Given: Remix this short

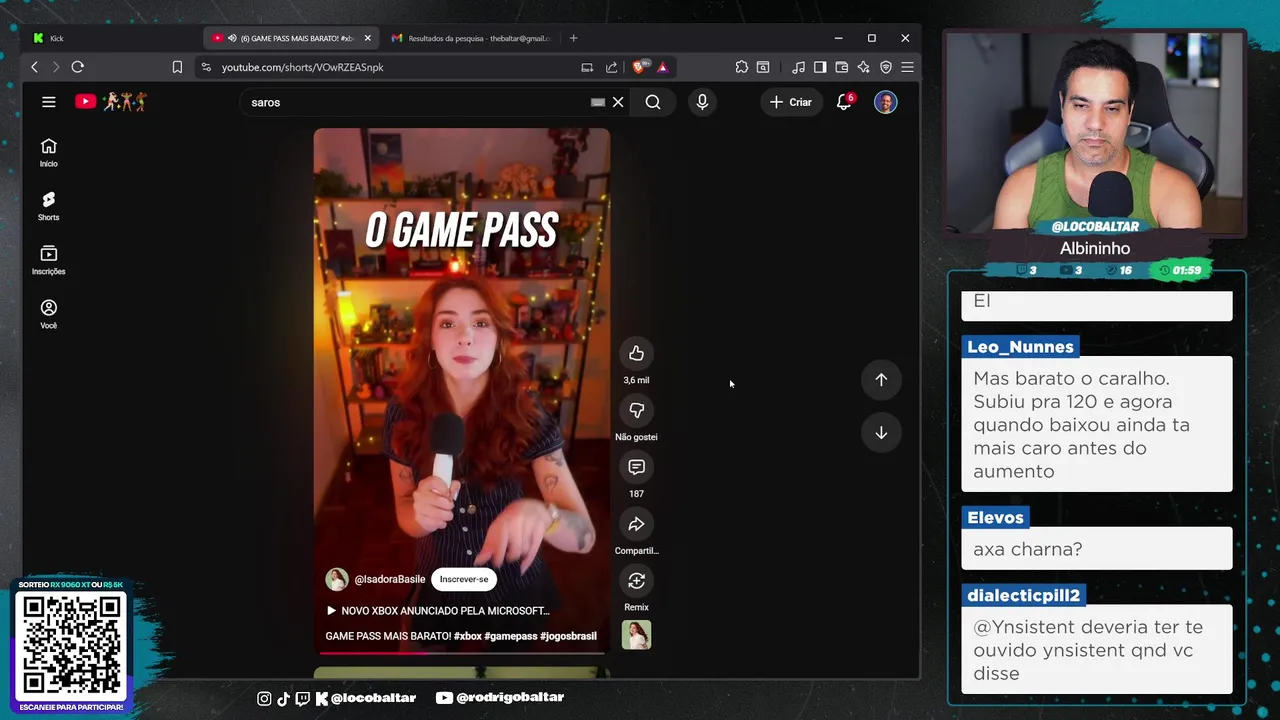Looking at the screenshot, I should coord(636,581).
